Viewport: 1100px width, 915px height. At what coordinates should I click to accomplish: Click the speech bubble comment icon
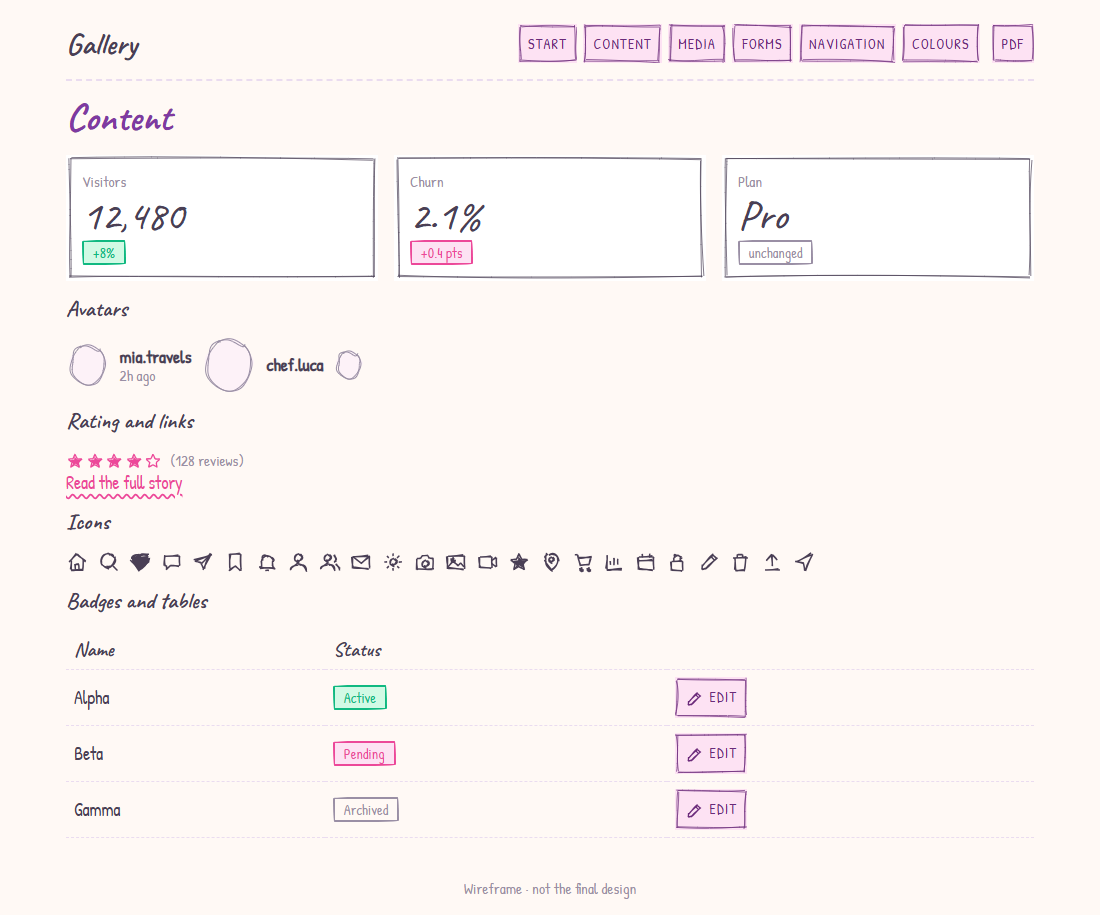[172, 562]
